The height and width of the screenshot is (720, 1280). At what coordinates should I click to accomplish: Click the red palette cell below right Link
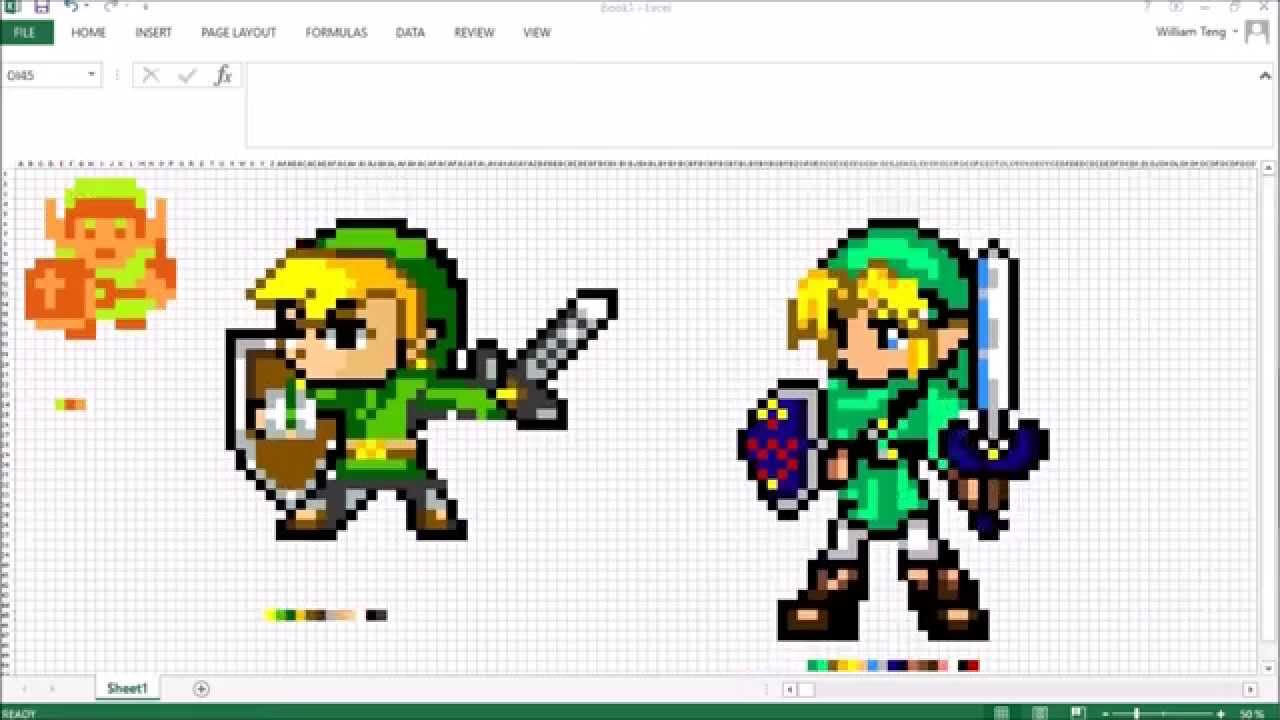pyautogui.click(x=974, y=665)
